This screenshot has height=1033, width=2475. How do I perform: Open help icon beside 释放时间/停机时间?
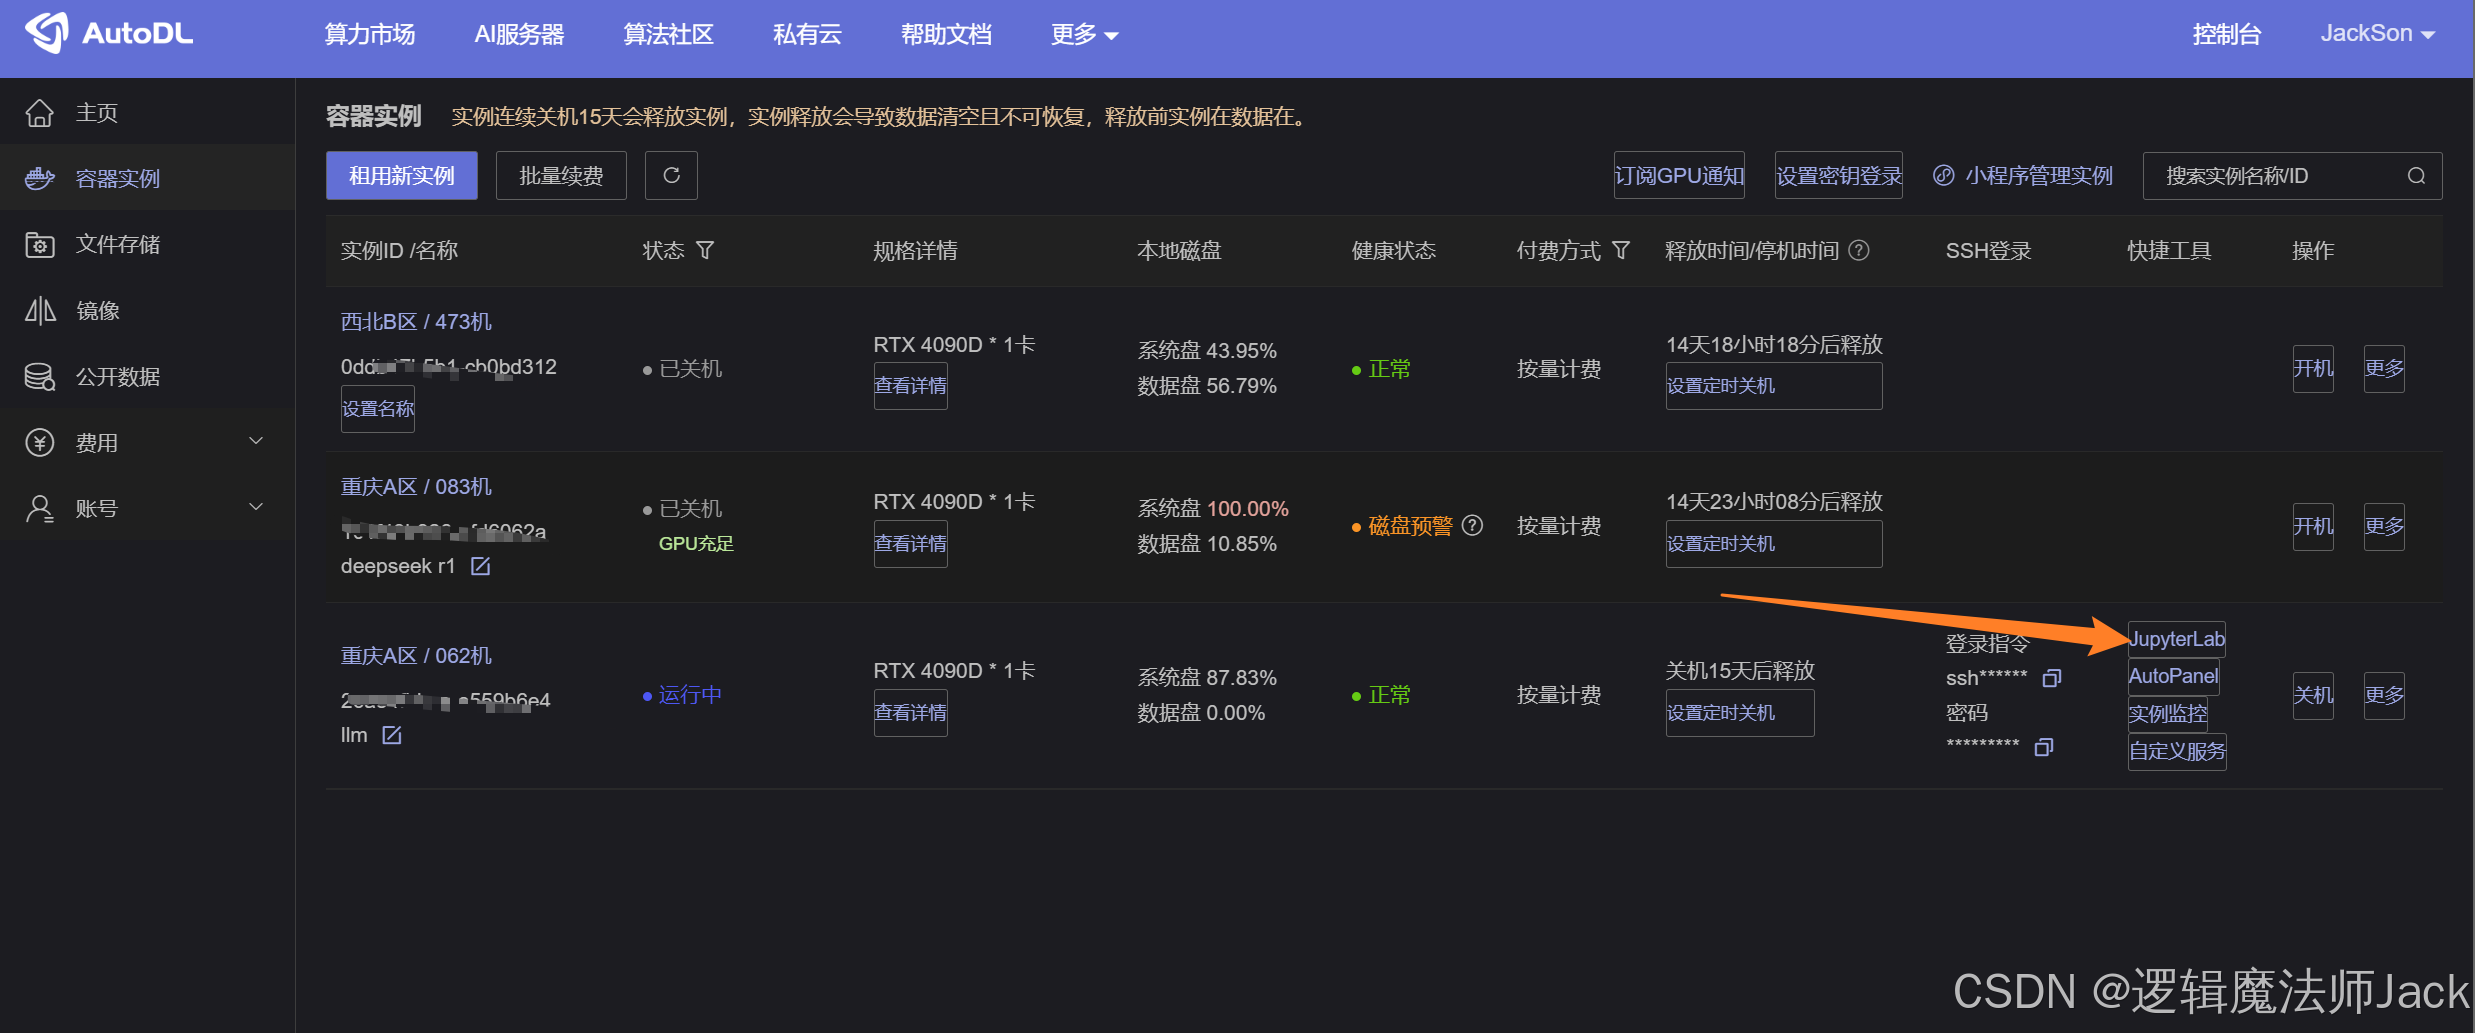pos(1859,250)
